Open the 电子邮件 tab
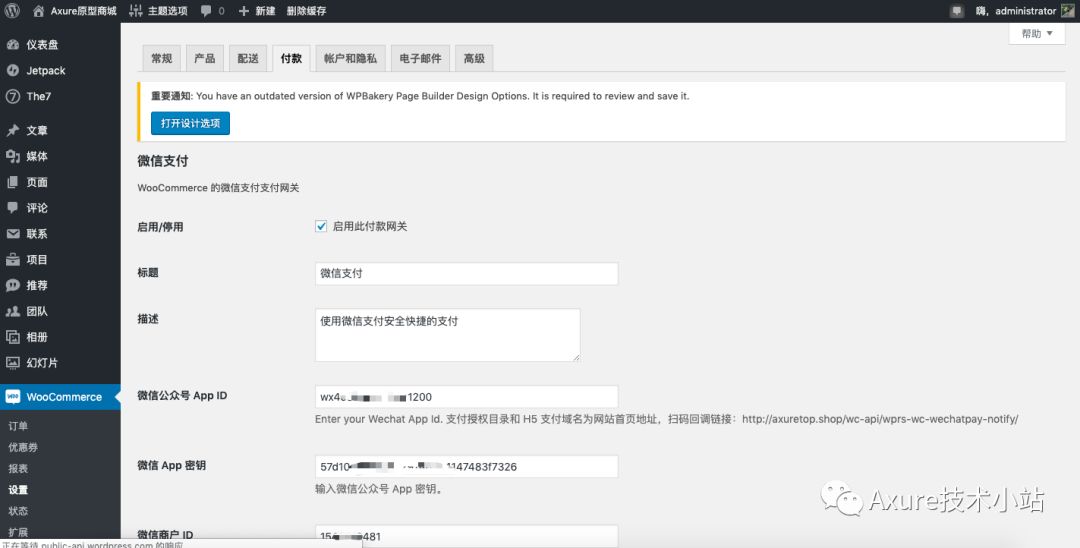 pos(420,59)
